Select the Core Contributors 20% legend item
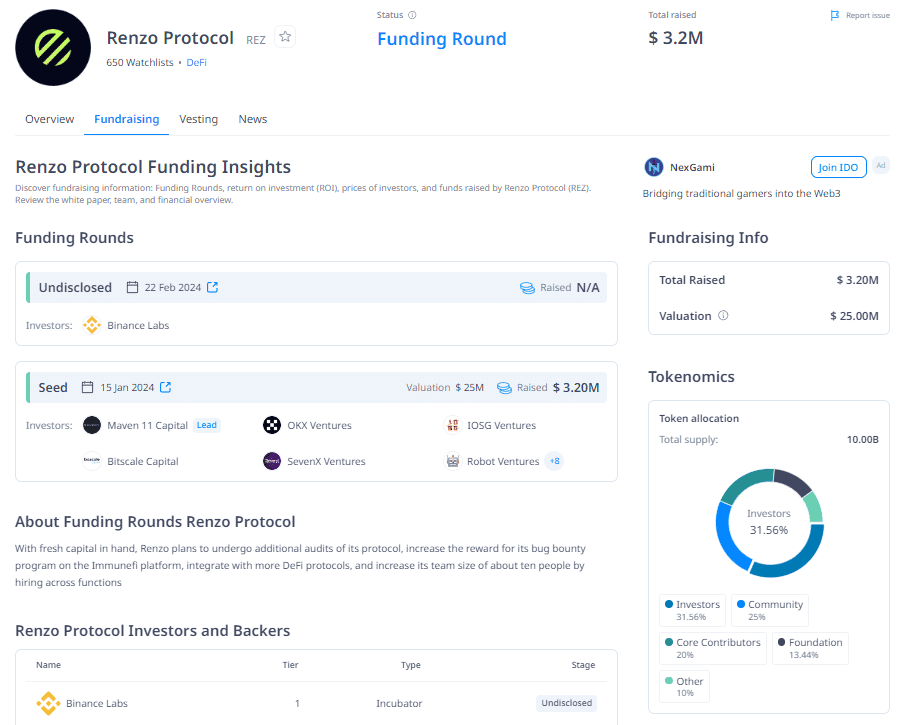 [713, 648]
